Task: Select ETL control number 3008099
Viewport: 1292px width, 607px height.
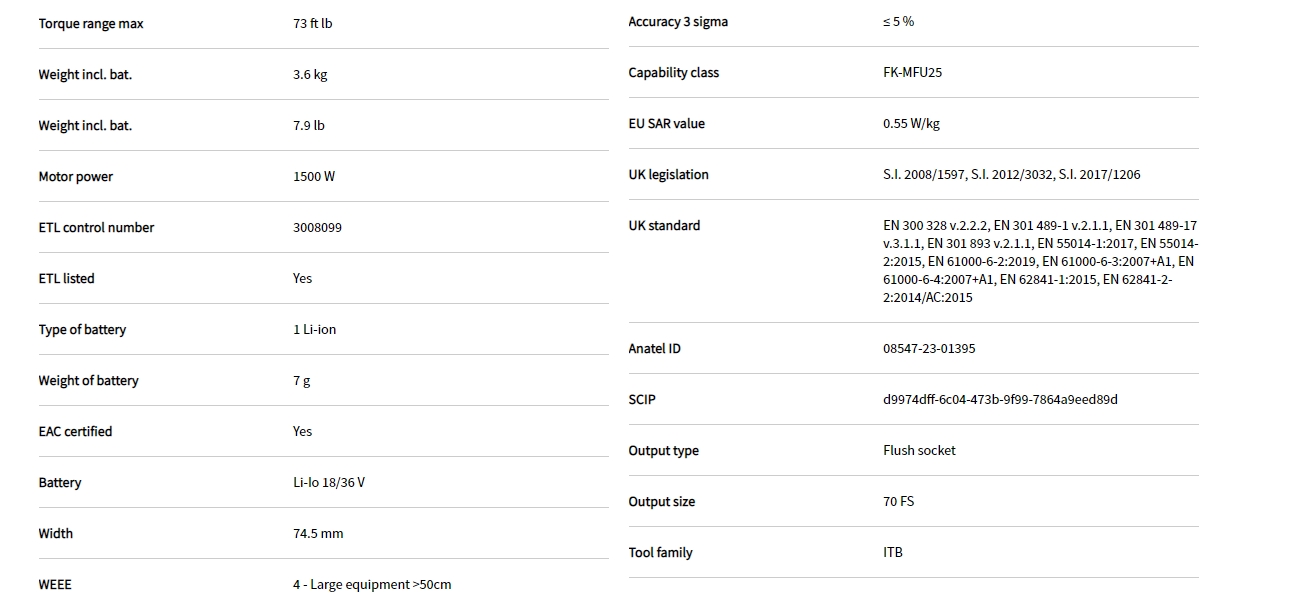Action: pos(317,228)
